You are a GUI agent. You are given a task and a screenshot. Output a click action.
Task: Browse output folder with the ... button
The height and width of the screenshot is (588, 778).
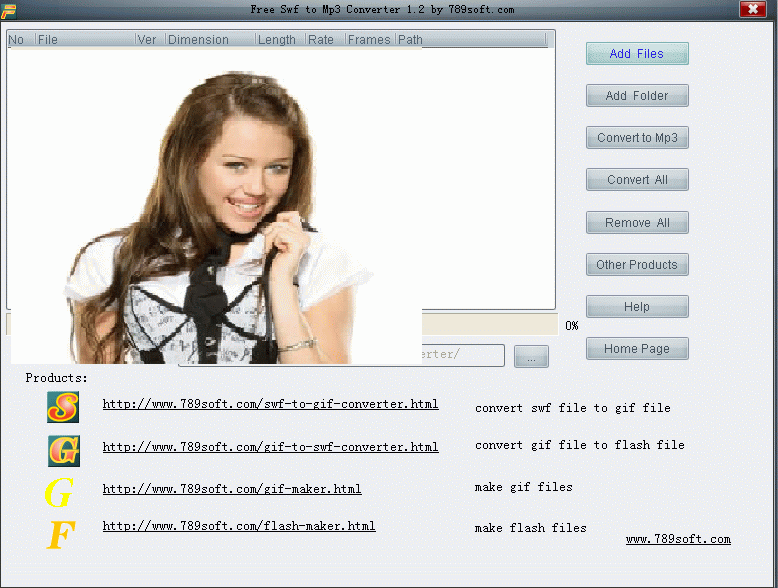pos(531,356)
